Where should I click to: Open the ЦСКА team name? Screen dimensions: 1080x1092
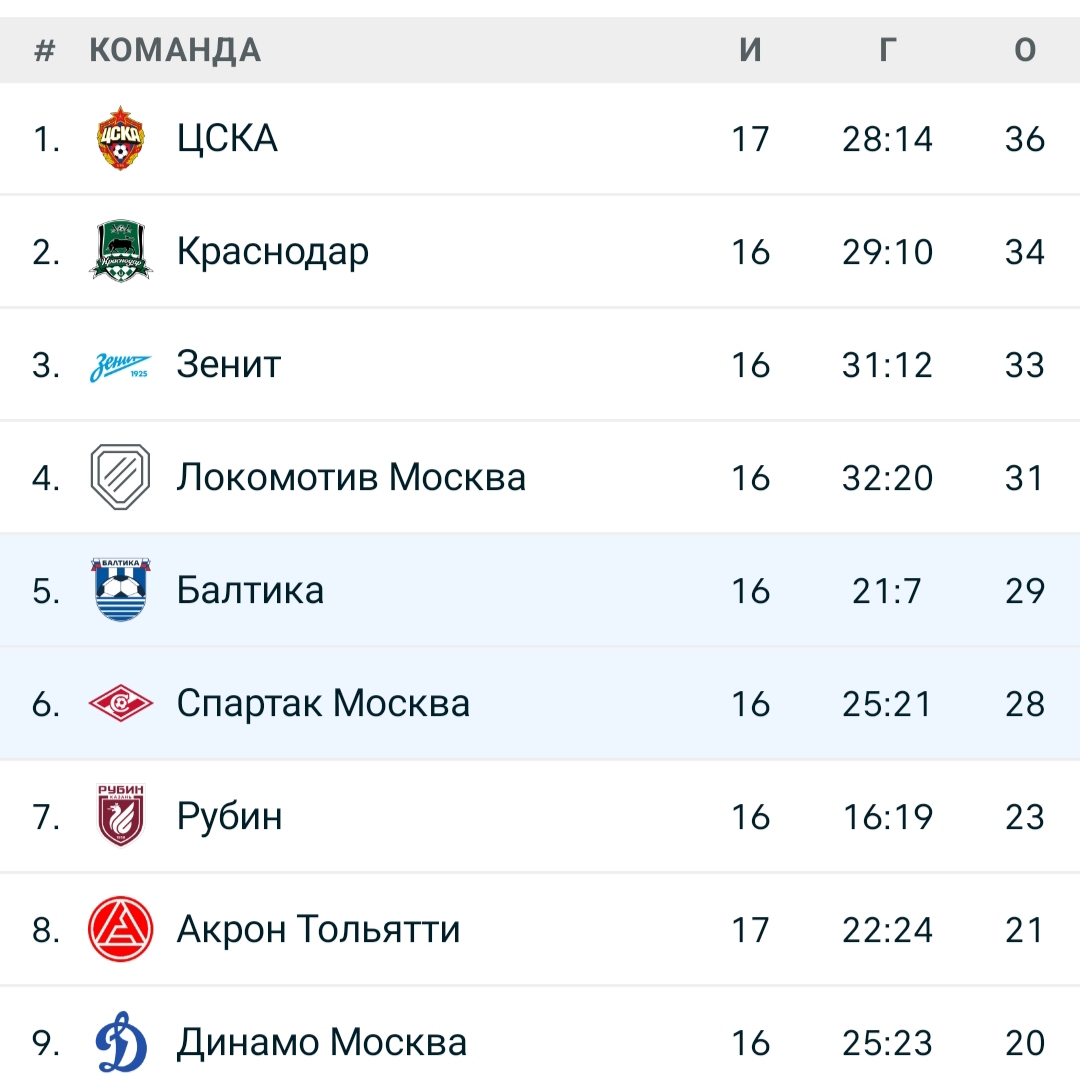[x=227, y=138]
